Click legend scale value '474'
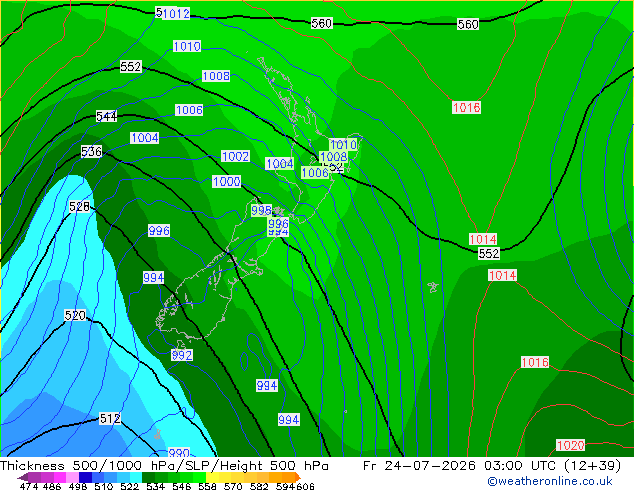 [29, 486]
